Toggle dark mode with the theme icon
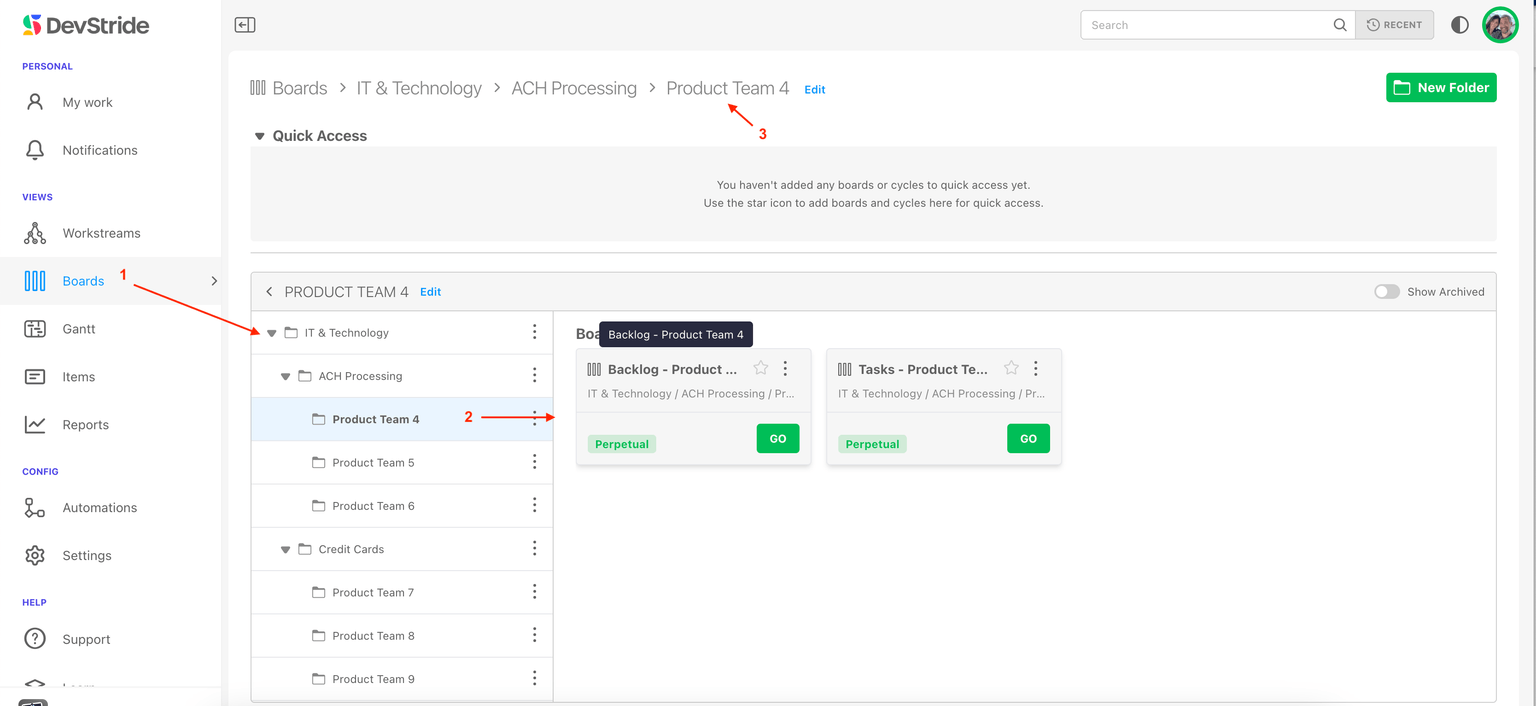Image resolution: width=1536 pixels, height=706 pixels. click(x=1459, y=24)
